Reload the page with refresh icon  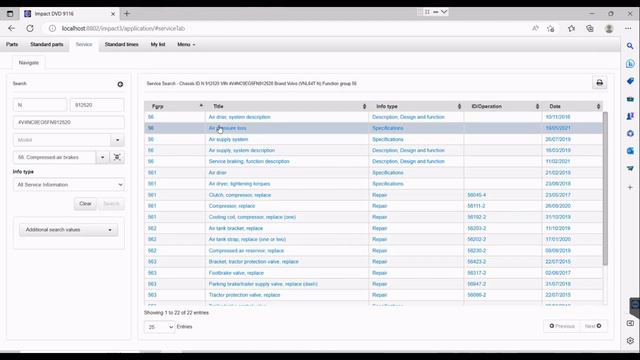pyautogui.click(x=30, y=28)
